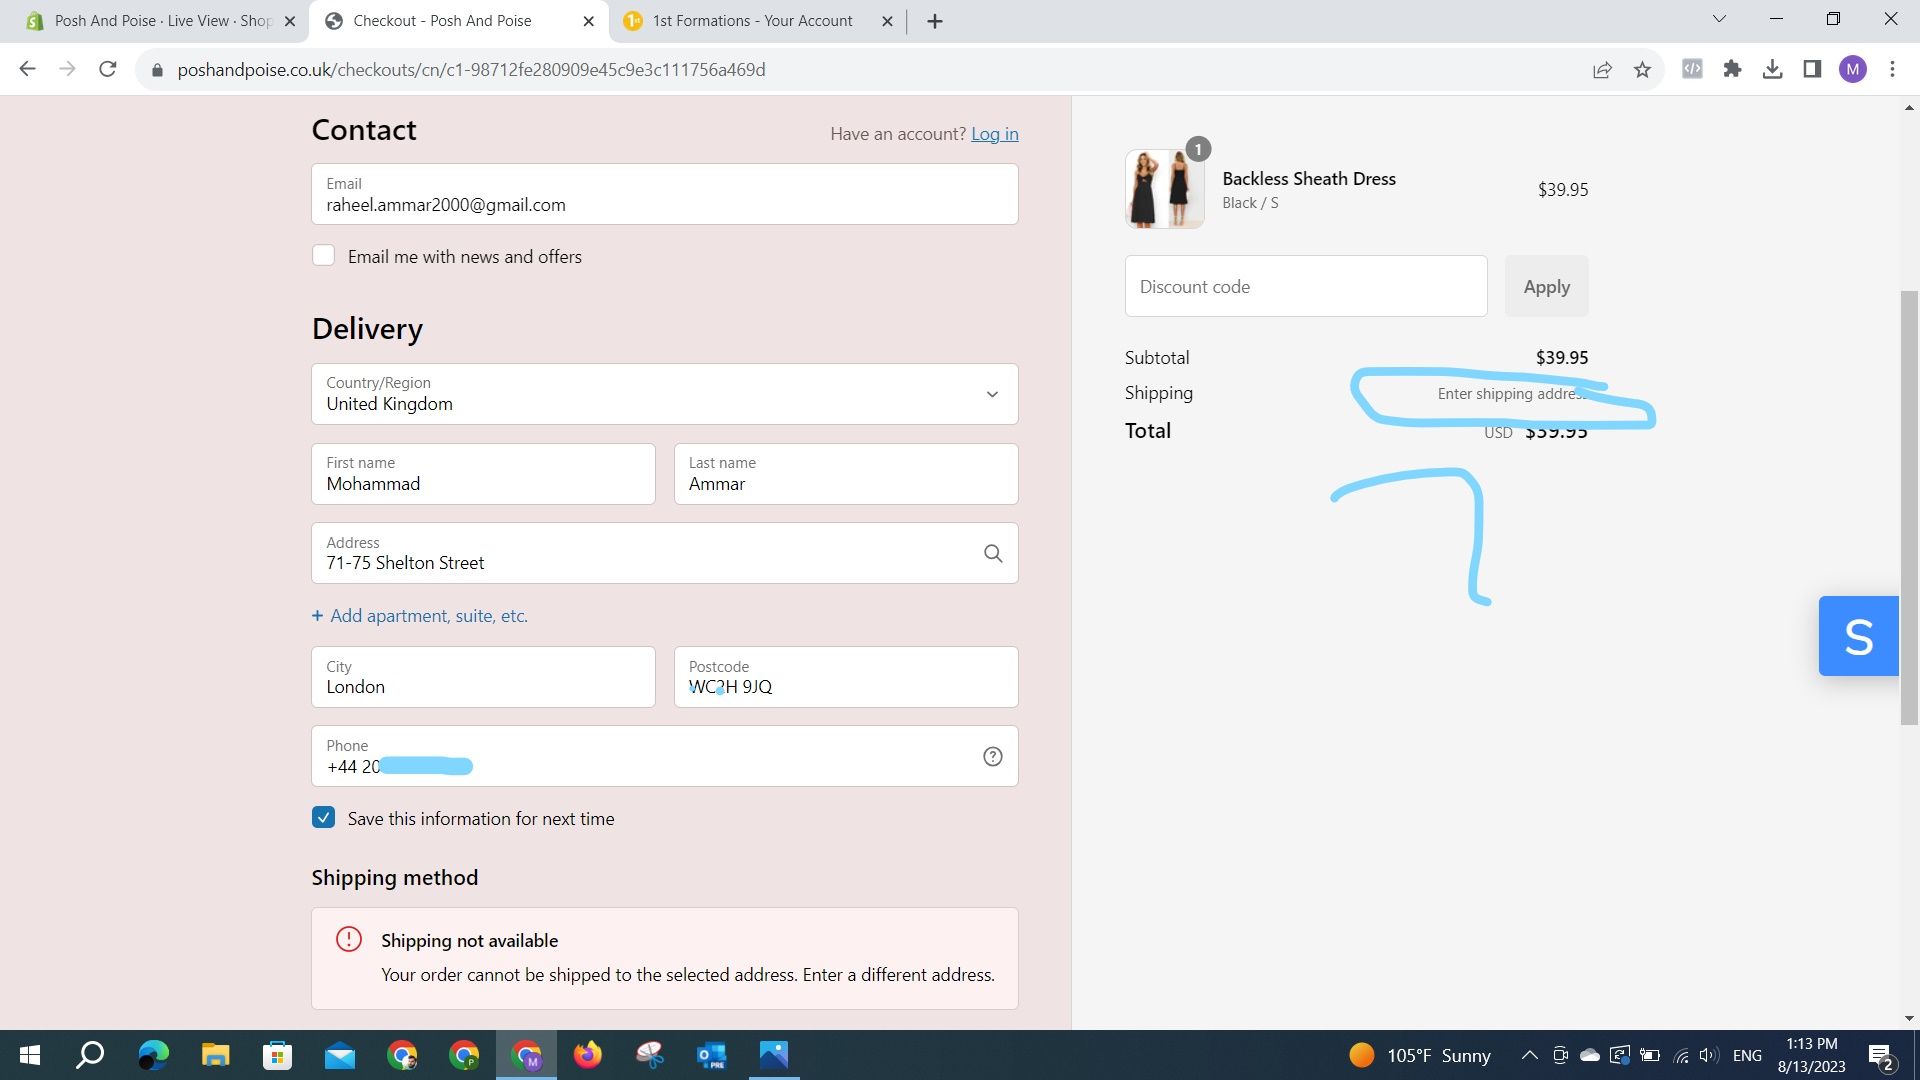
Task: Show hidden system tray icons
Action: click(1529, 1055)
